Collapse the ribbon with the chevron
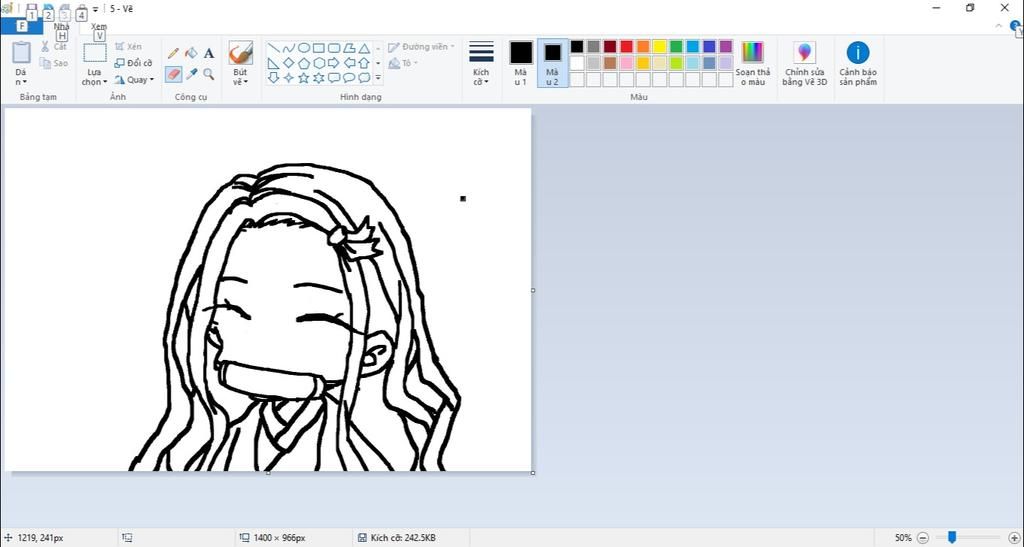Screen dimensions: 1024x547 point(999,26)
